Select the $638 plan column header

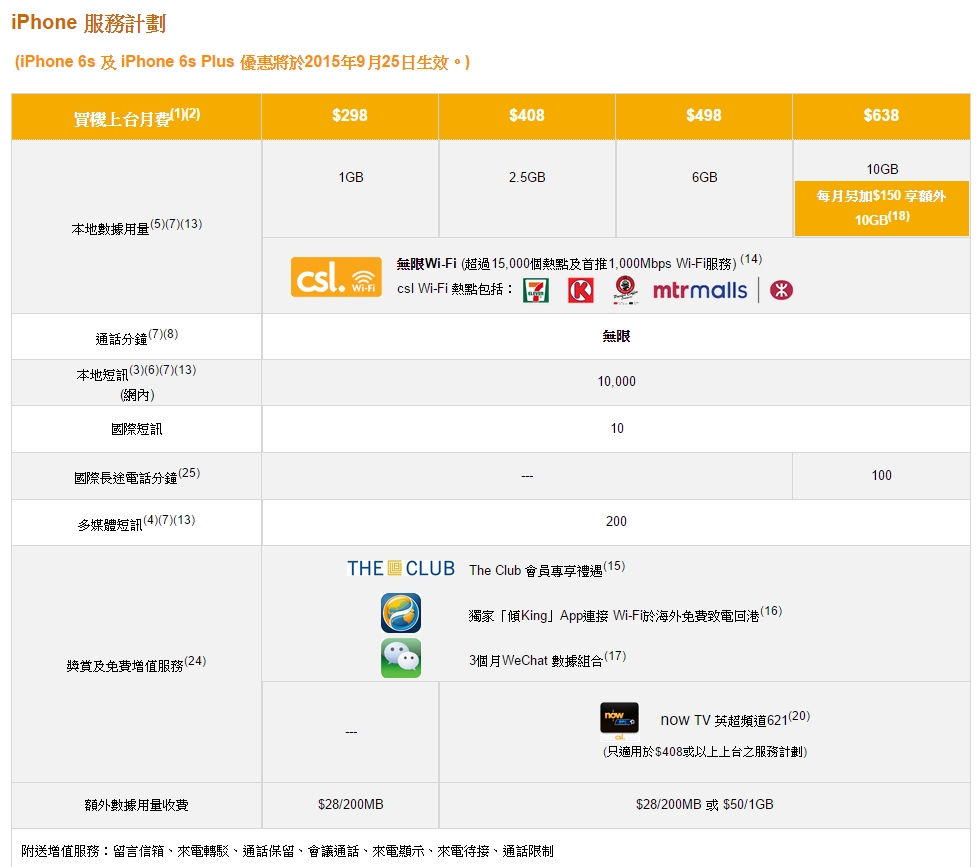pos(881,116)
